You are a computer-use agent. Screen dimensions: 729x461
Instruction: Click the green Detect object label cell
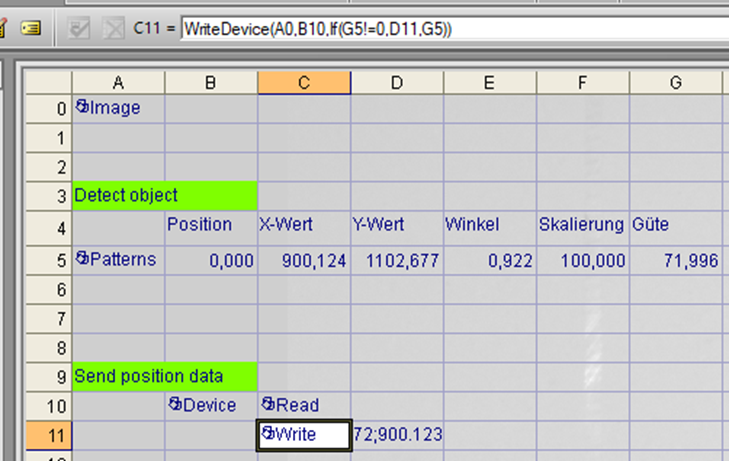164,195
